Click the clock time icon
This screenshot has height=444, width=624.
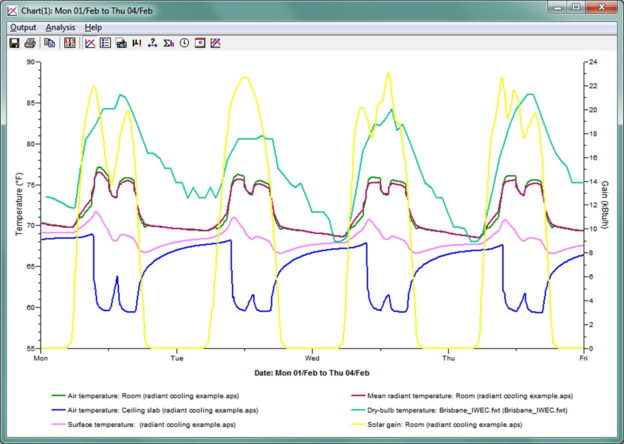[184, 44]
